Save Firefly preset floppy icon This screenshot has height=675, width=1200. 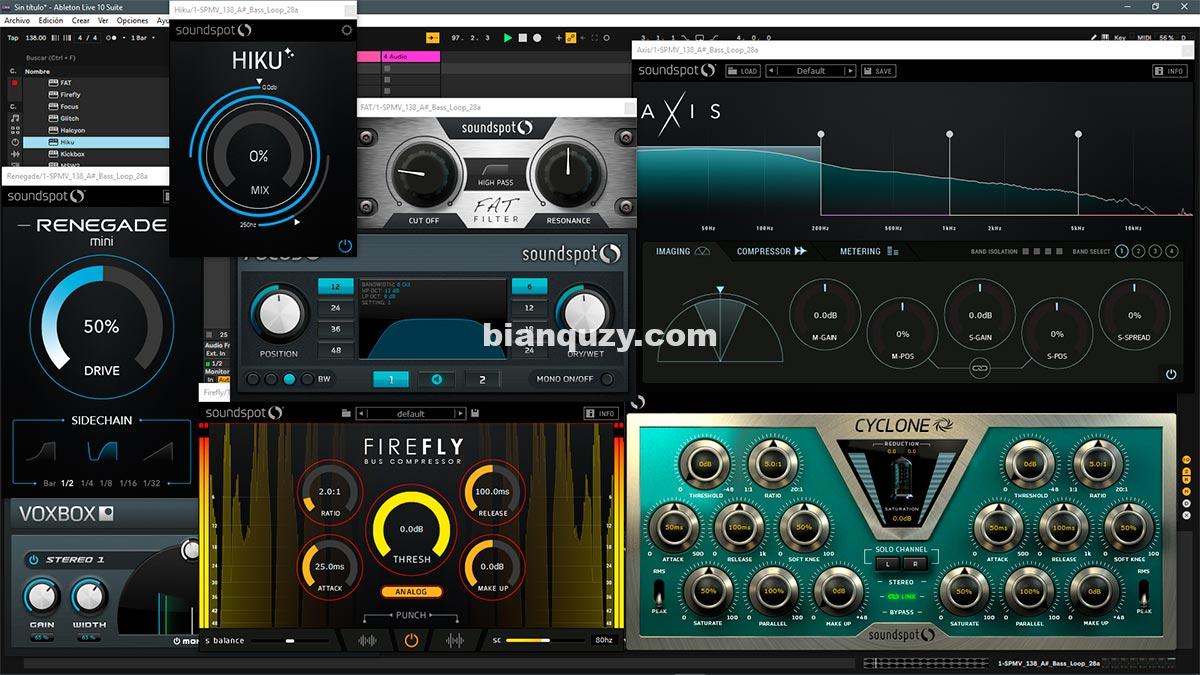475,413
